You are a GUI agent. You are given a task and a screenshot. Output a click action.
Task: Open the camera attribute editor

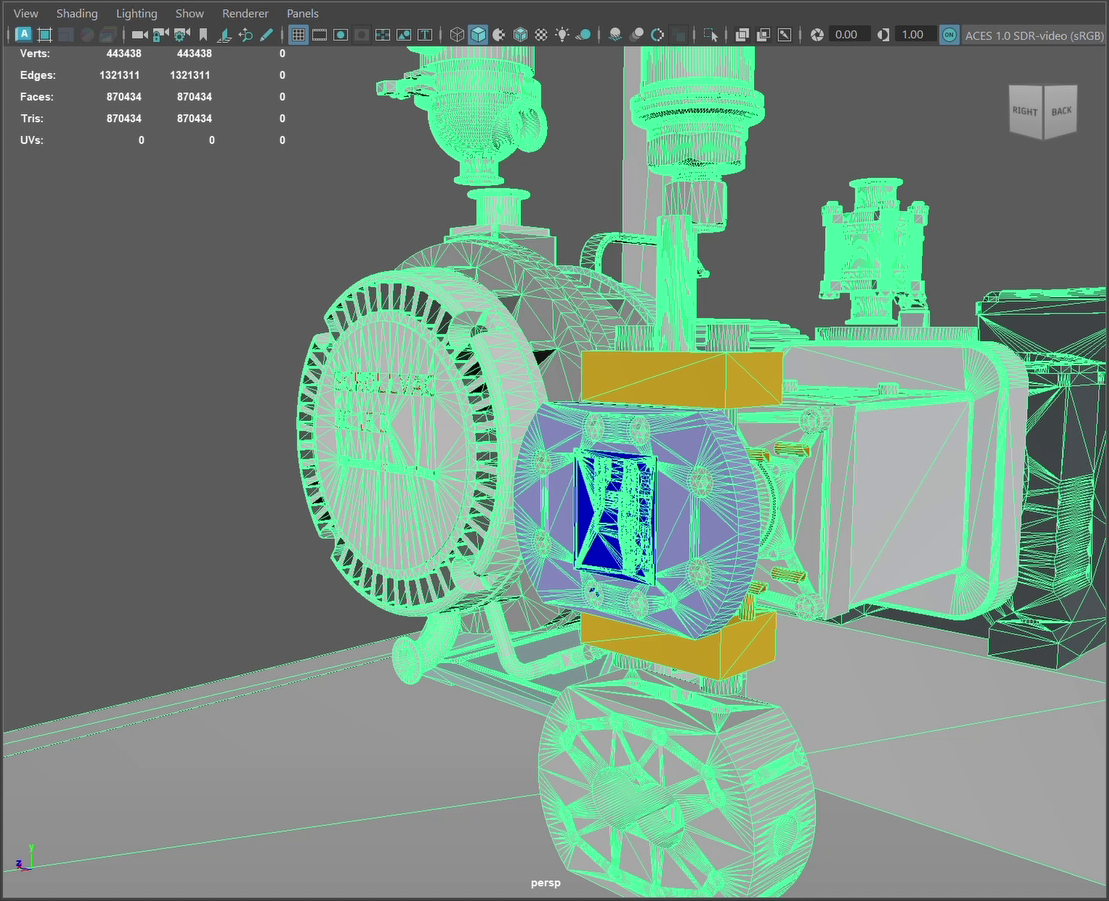[x=180, y=34]
